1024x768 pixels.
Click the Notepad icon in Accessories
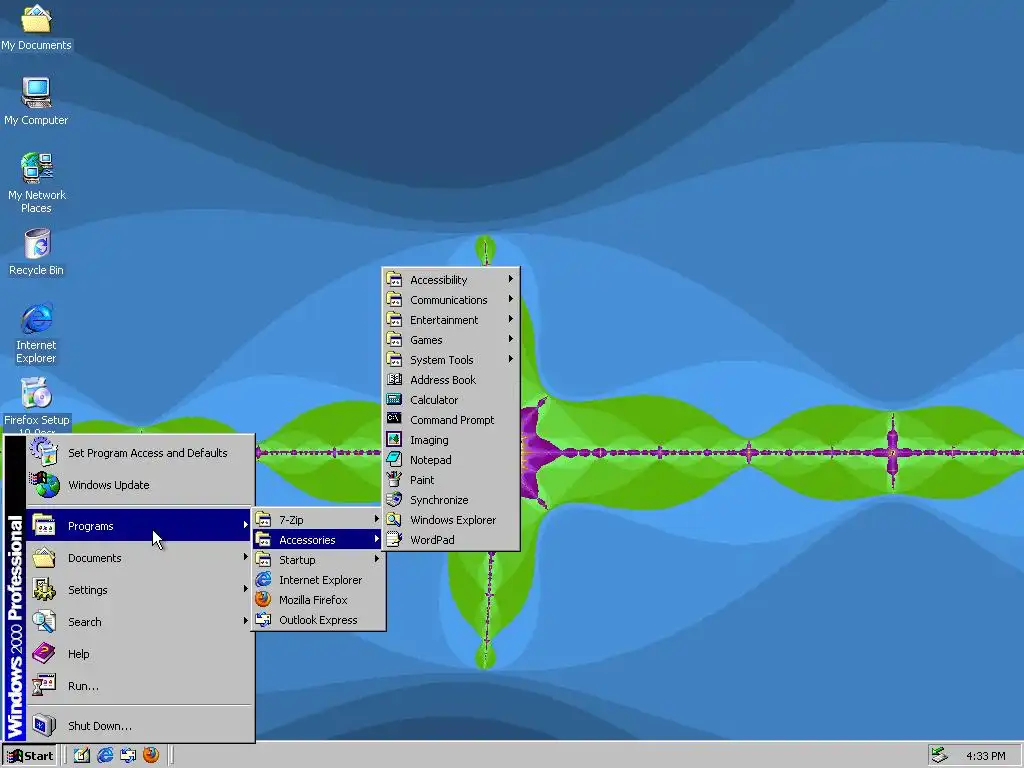[x=394, y=459]
